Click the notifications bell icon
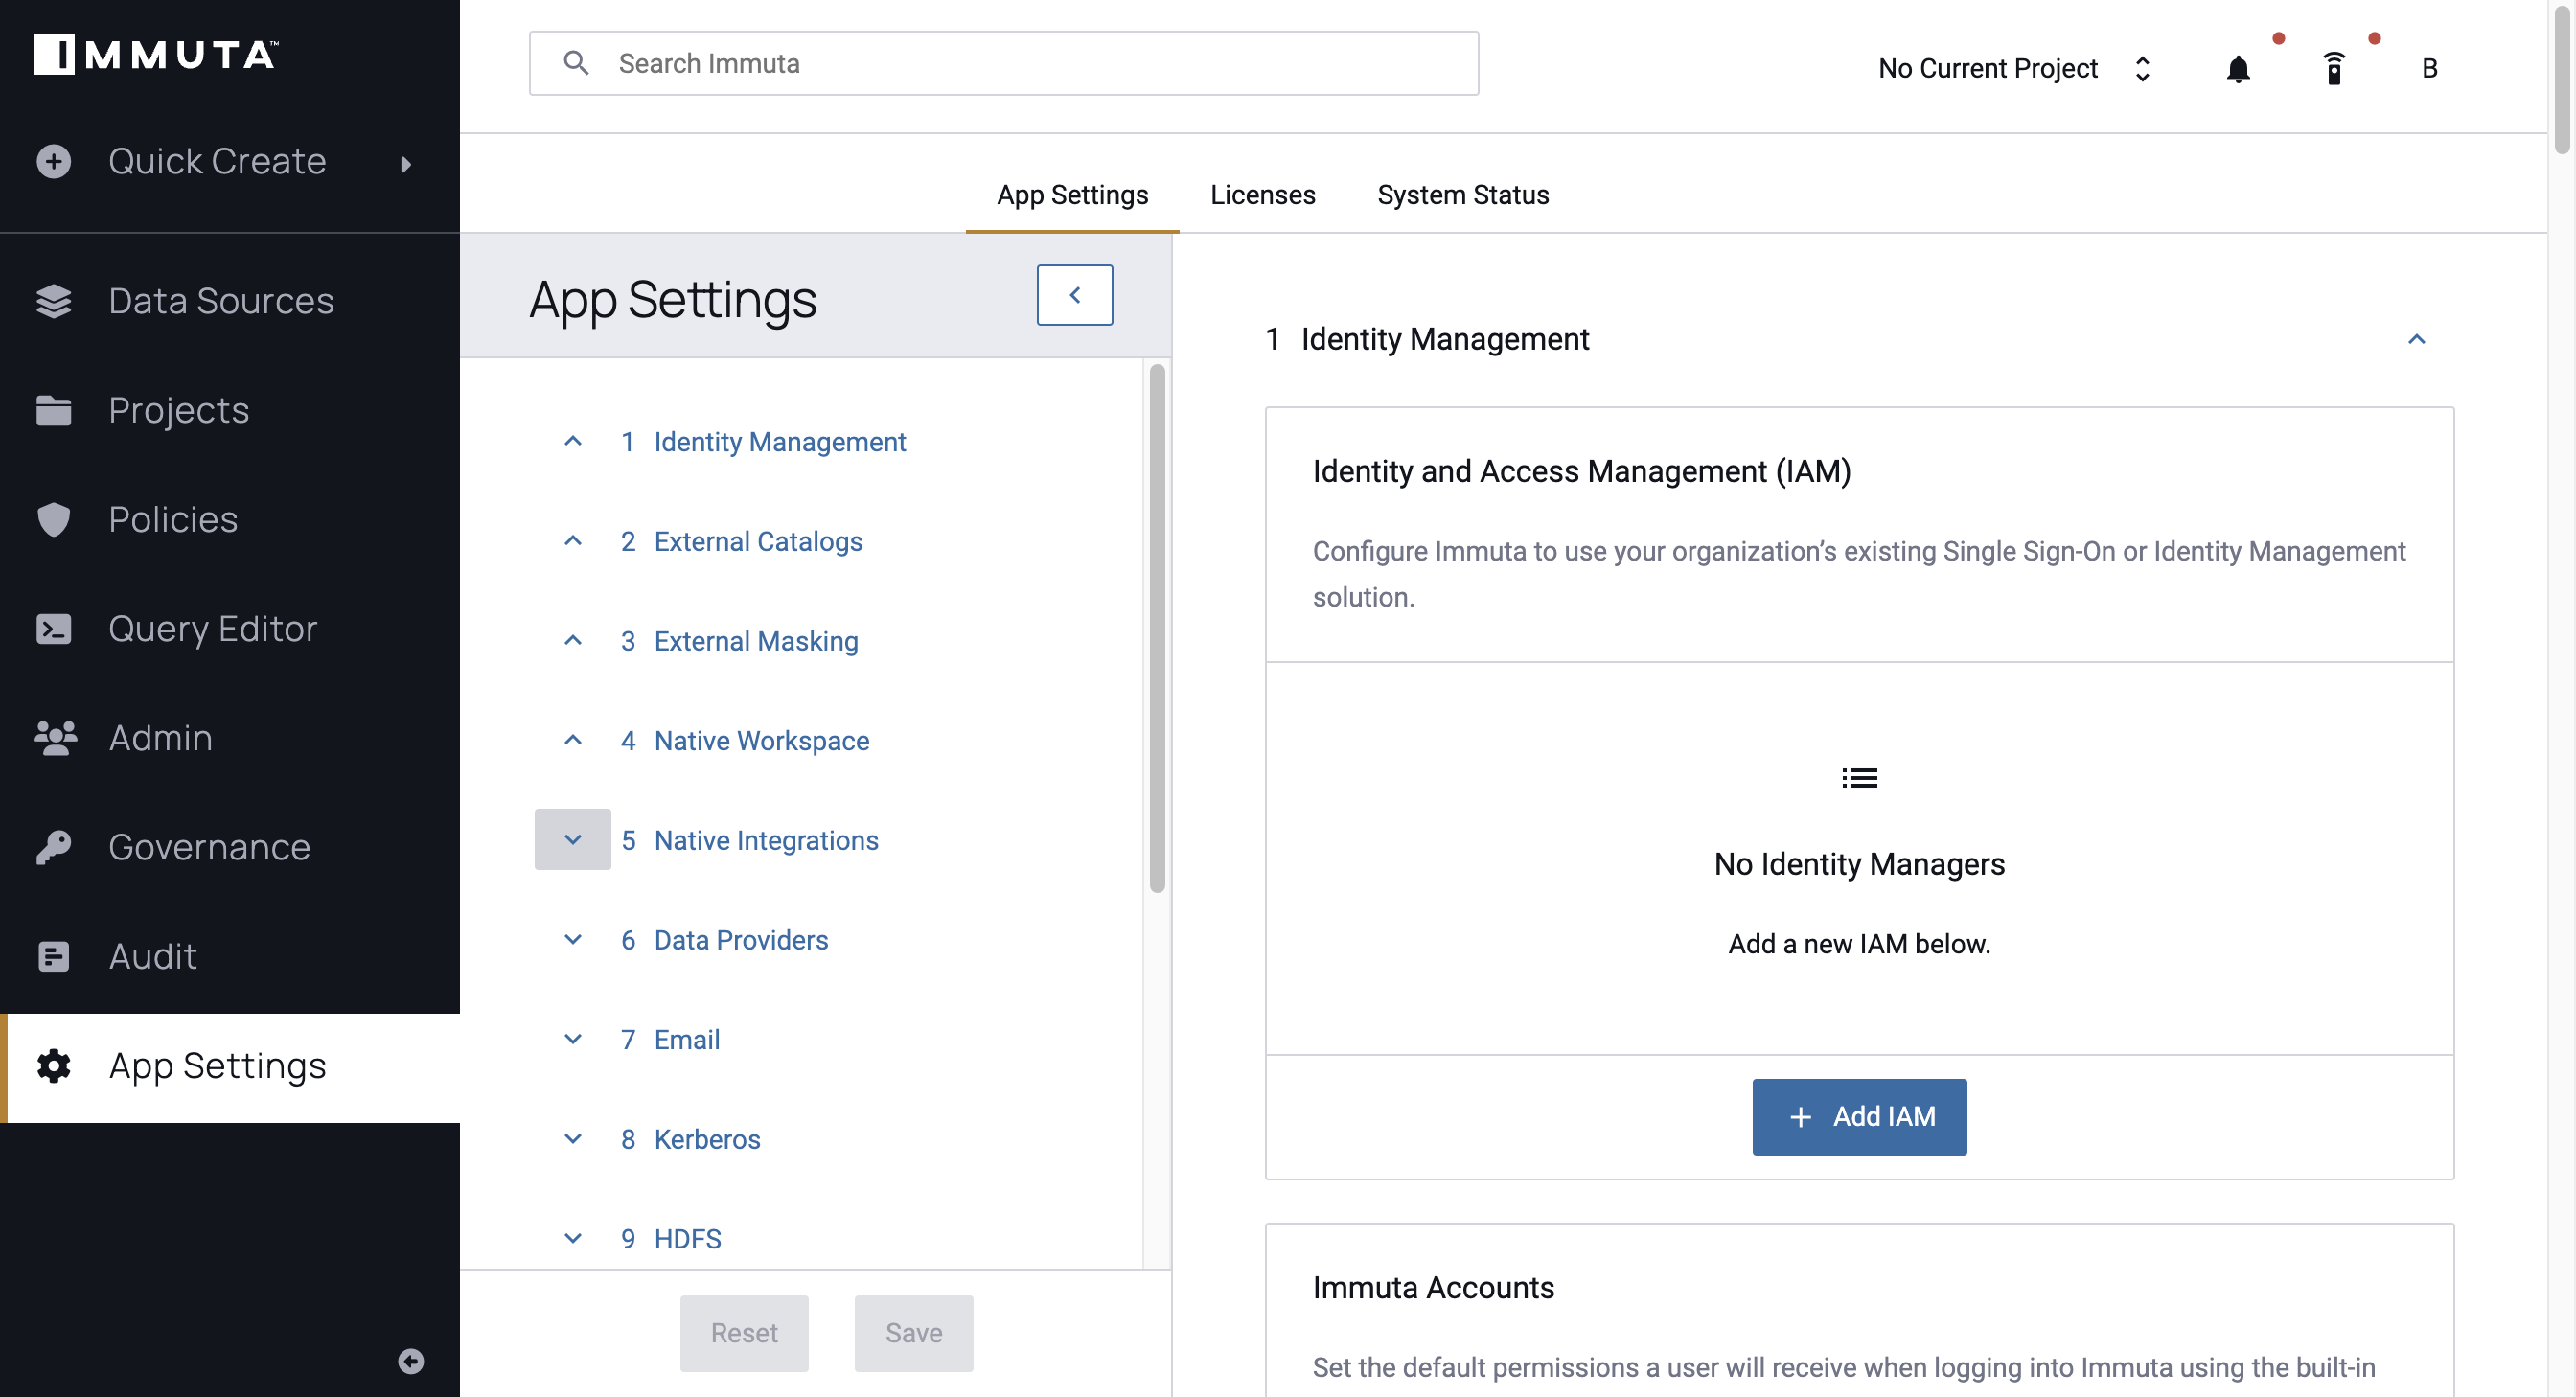Screen dimensions: 2576x1397 2237,67
